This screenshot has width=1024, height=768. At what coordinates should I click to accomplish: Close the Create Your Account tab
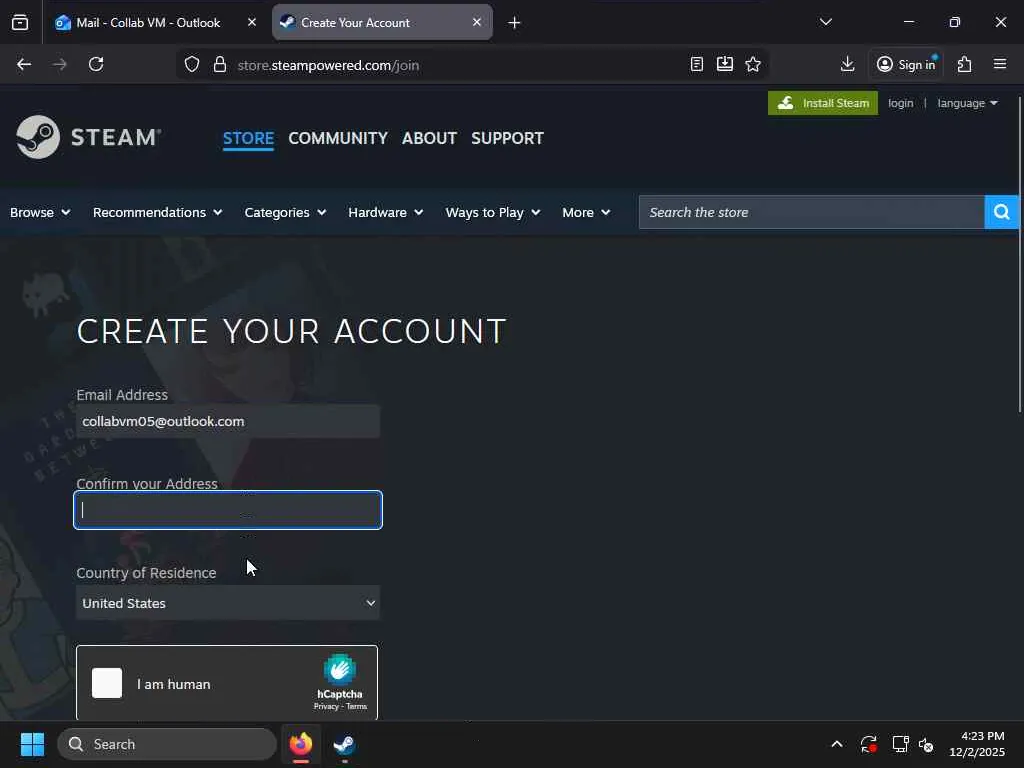click(x=477, y=22)
